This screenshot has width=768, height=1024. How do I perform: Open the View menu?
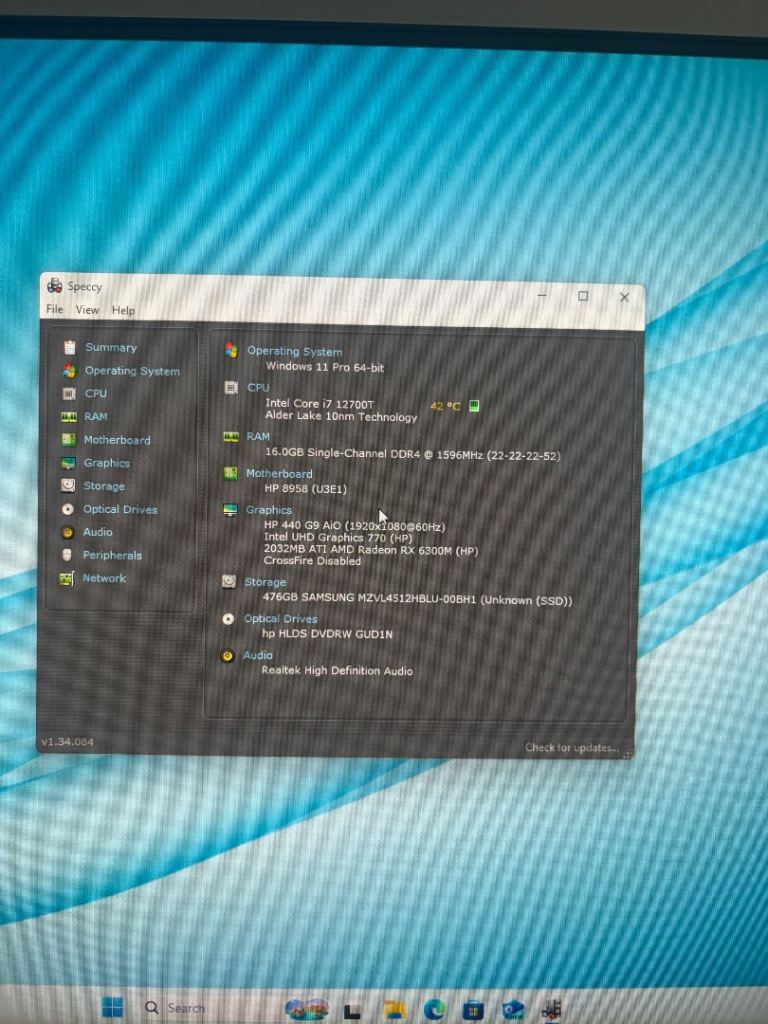88,310
